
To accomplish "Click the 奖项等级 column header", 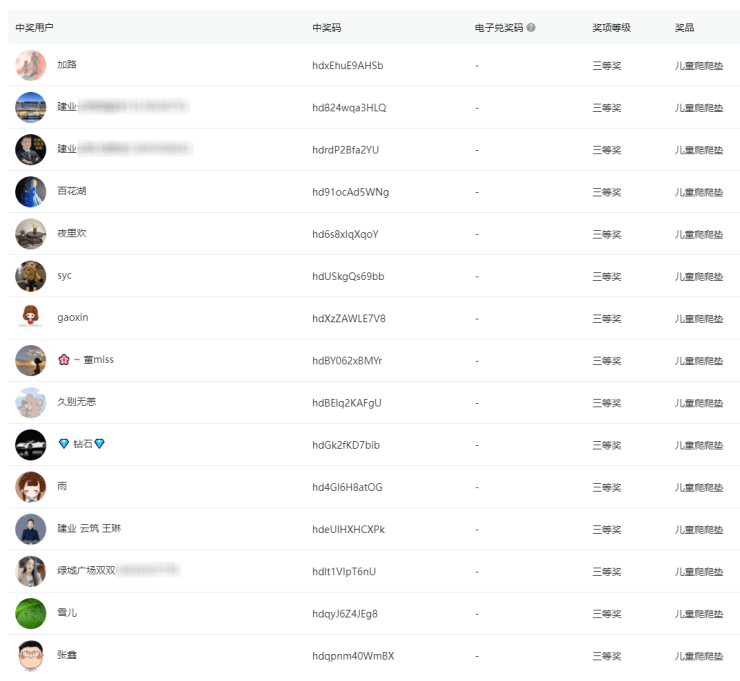I will point(611,27).
